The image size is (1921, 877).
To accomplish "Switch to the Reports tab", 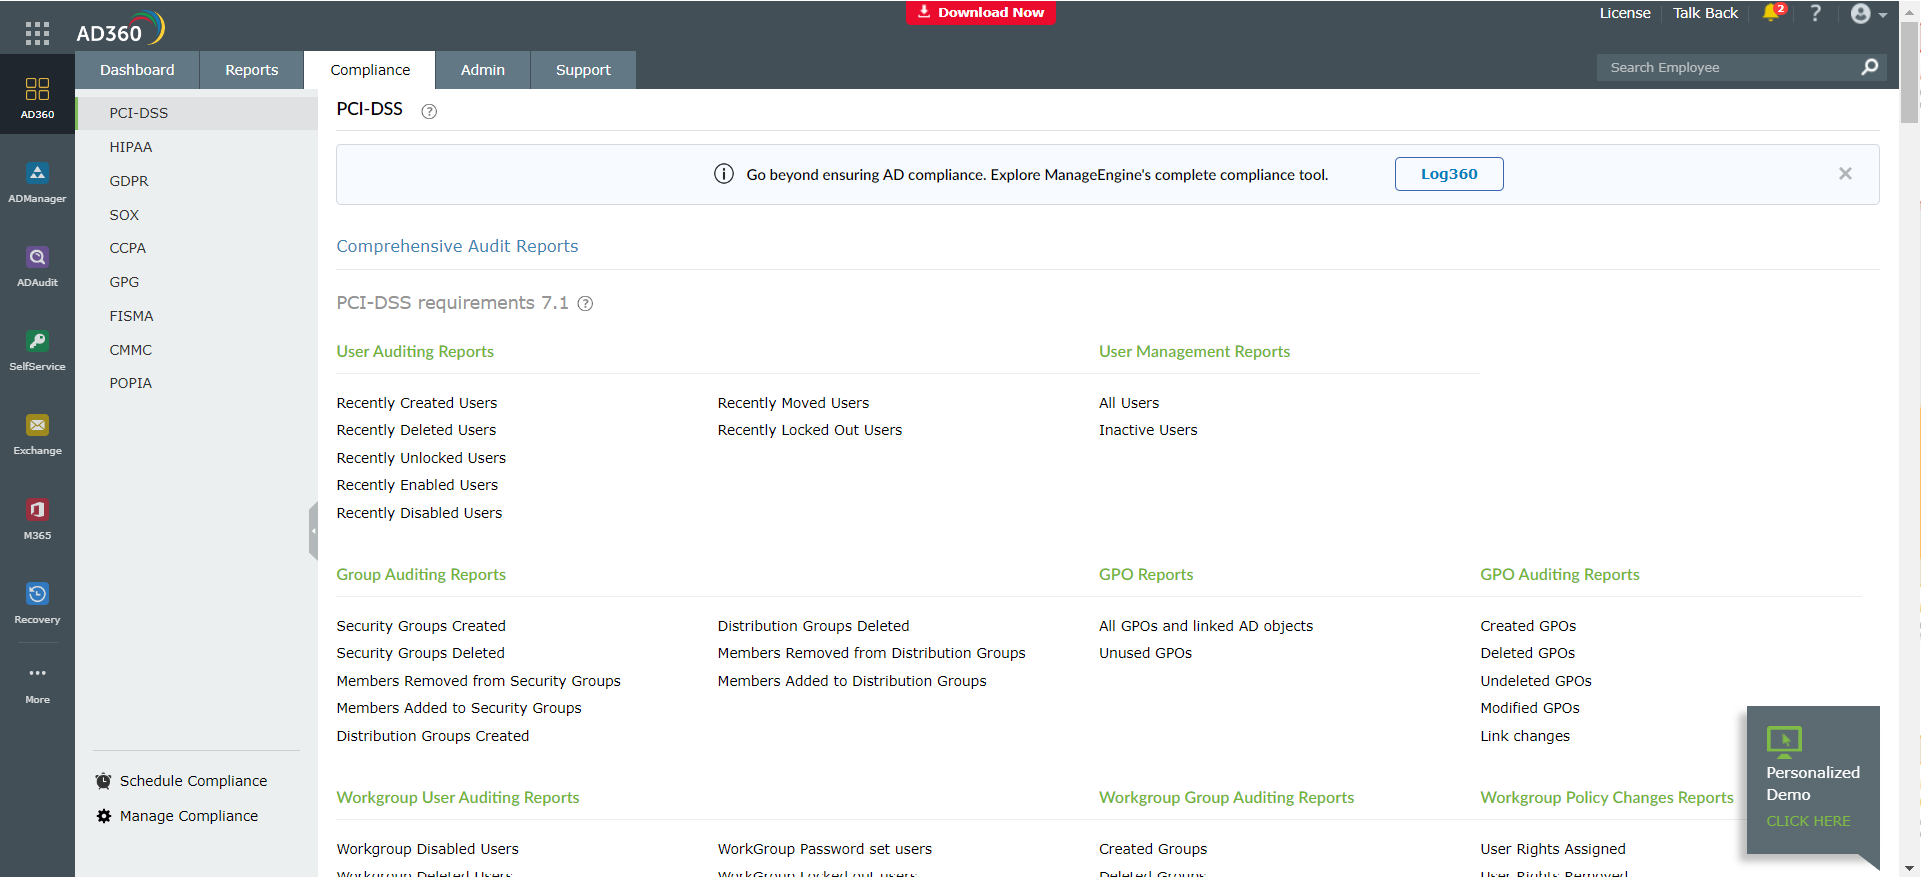I will [252, 70].
